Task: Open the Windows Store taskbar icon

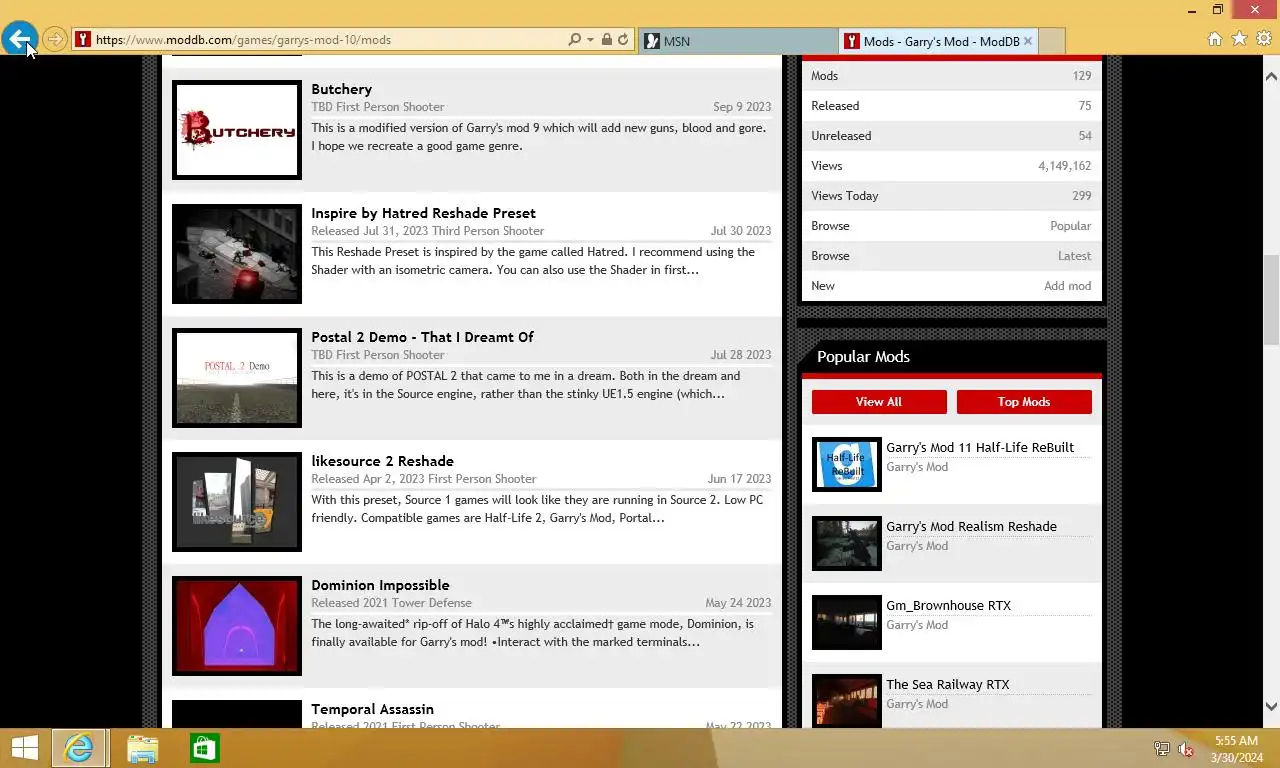Action: tap(205, 748)
